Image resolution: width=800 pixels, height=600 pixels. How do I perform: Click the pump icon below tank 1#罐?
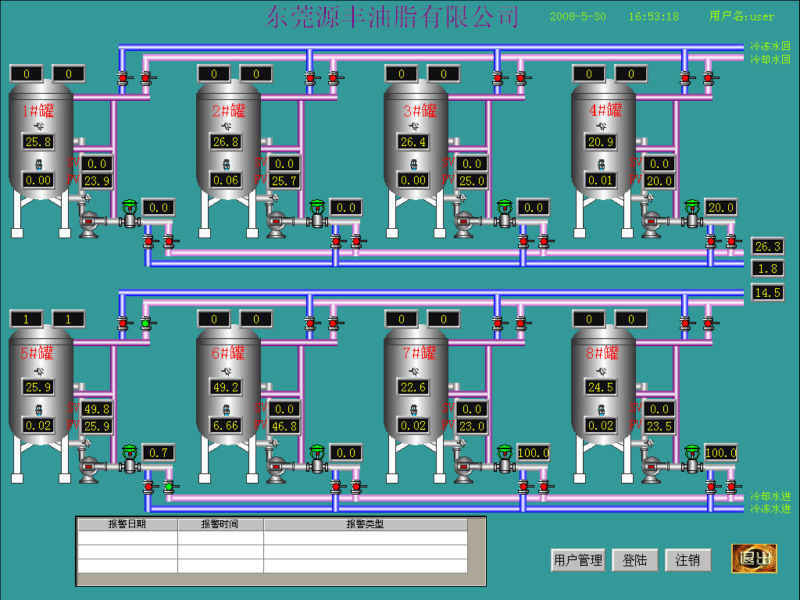[88, 222]
